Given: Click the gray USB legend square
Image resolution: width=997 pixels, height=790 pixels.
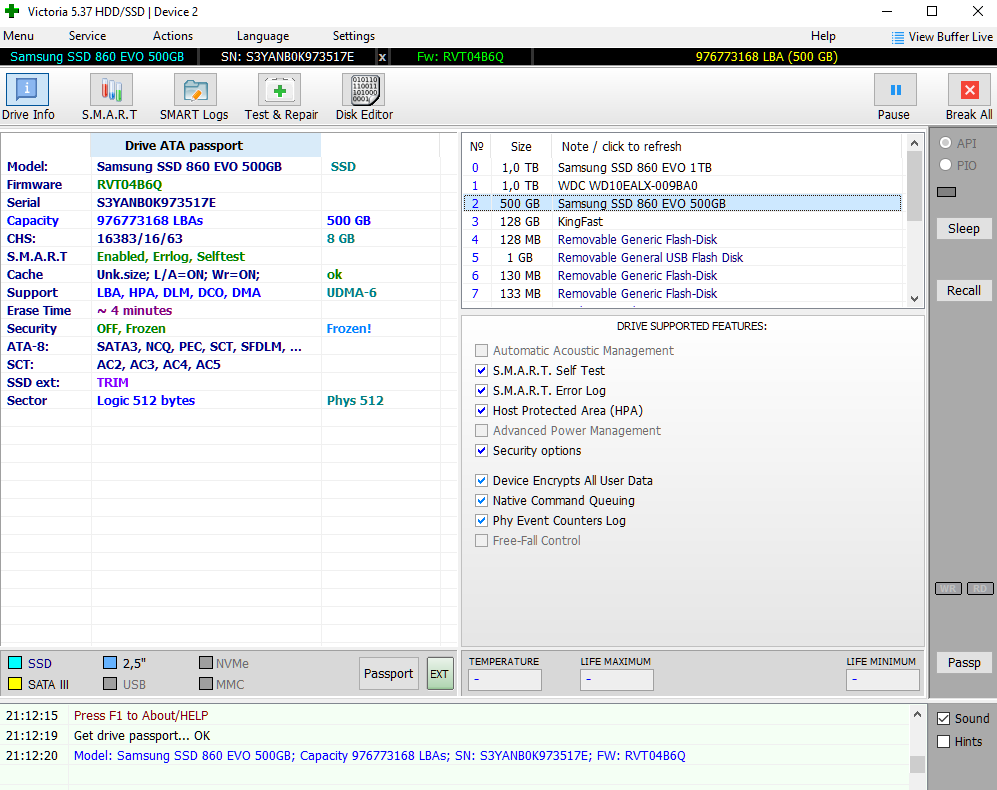Looking at the screenshot, I should click(110, 684).
